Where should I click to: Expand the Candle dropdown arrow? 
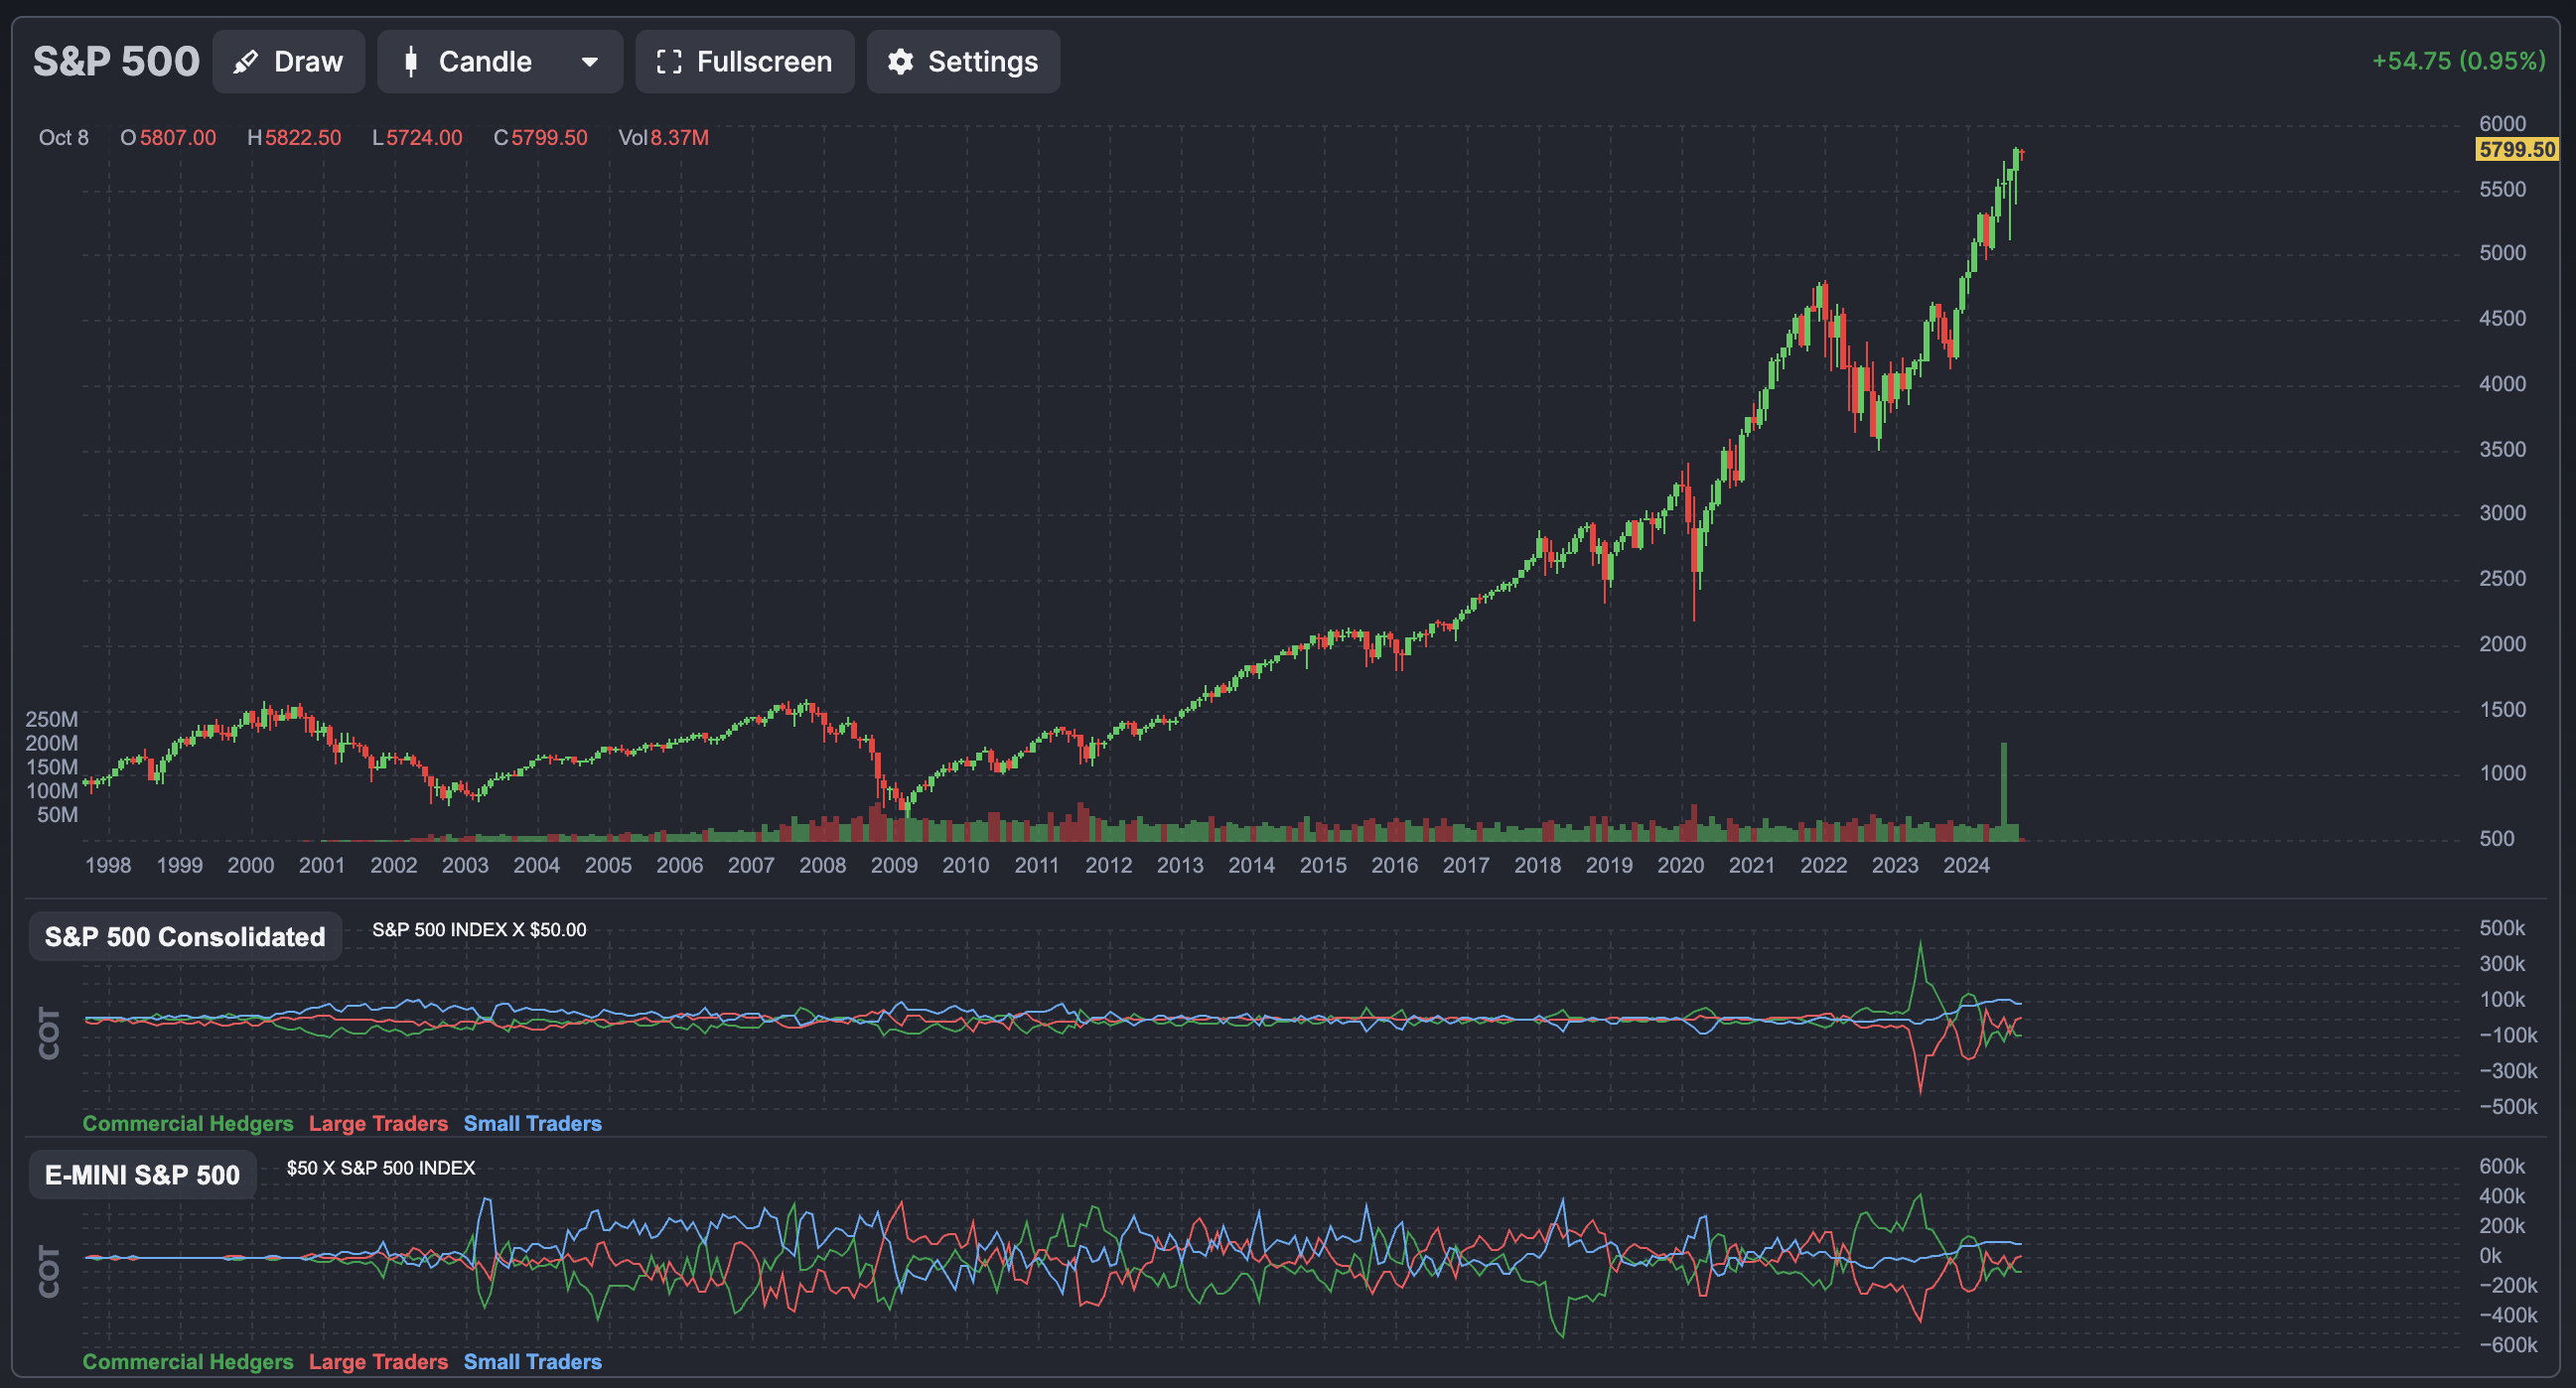(590, 62)
